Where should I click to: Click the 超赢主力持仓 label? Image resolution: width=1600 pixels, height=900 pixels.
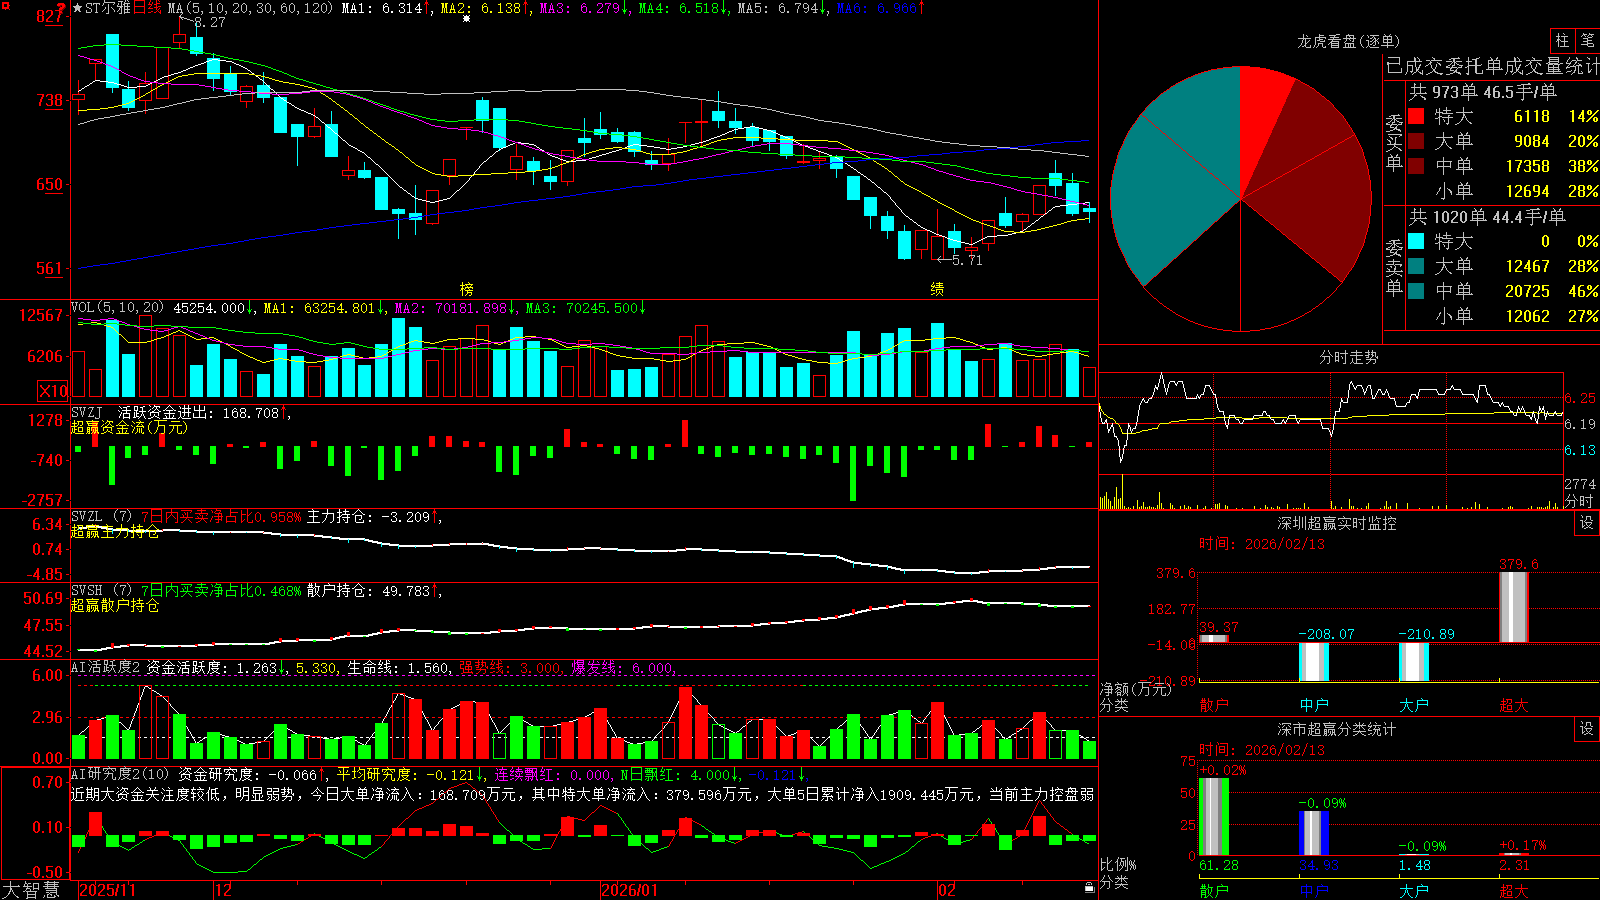115,531
